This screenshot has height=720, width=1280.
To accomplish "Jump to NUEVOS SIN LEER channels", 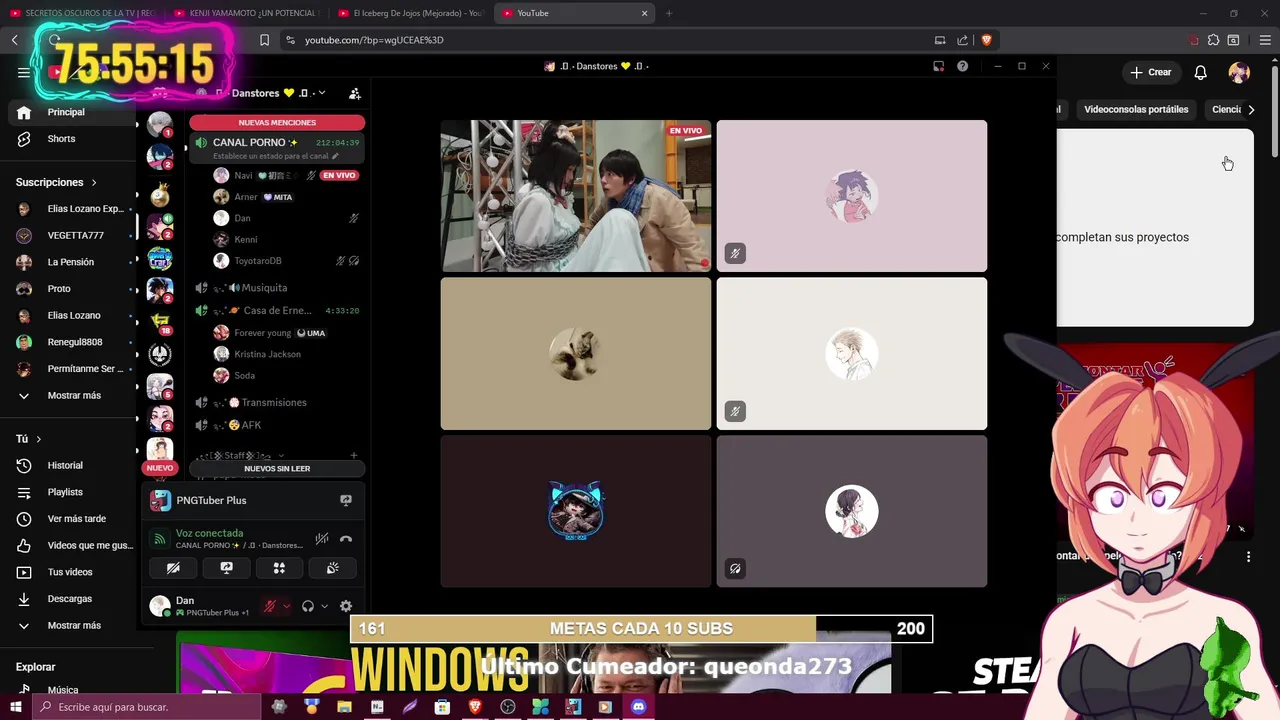I will [x=277, y=468].
